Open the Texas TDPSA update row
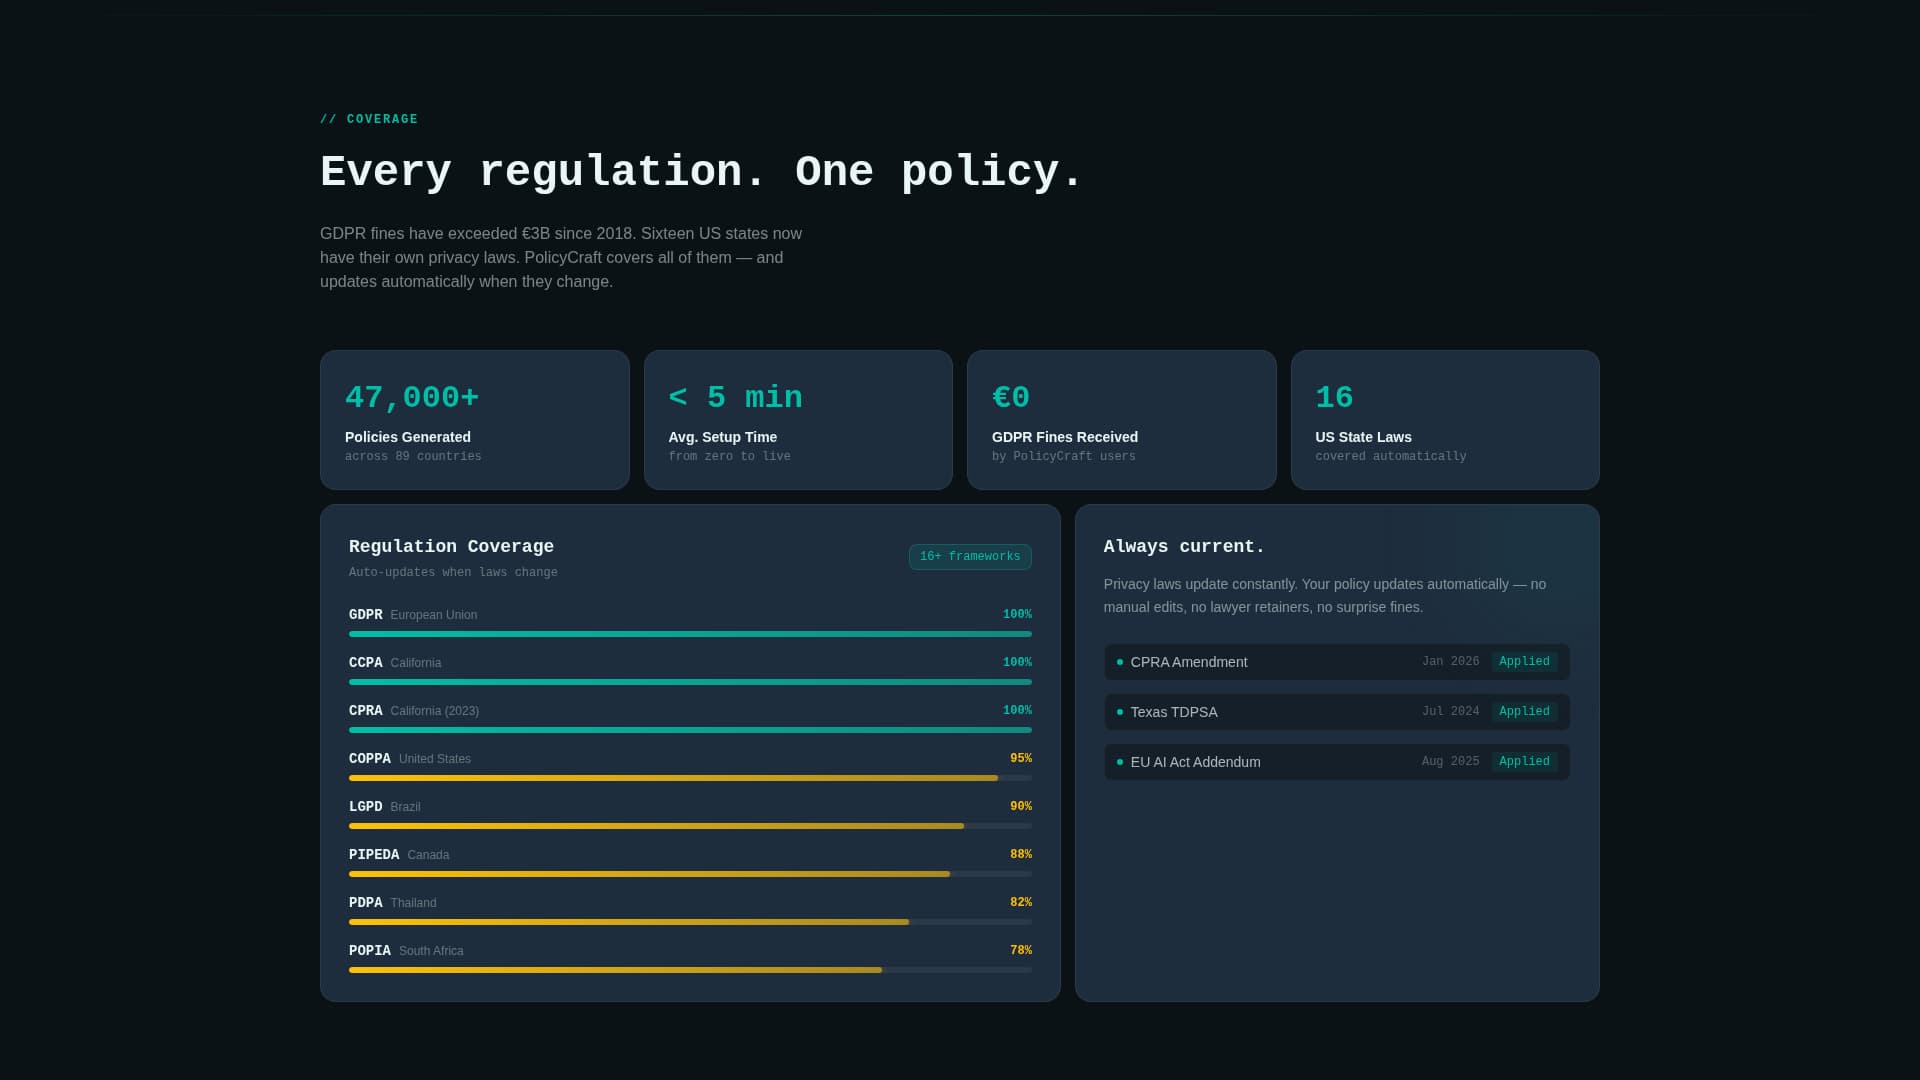This screenshot has width=1920, height=1080. 1337,712
